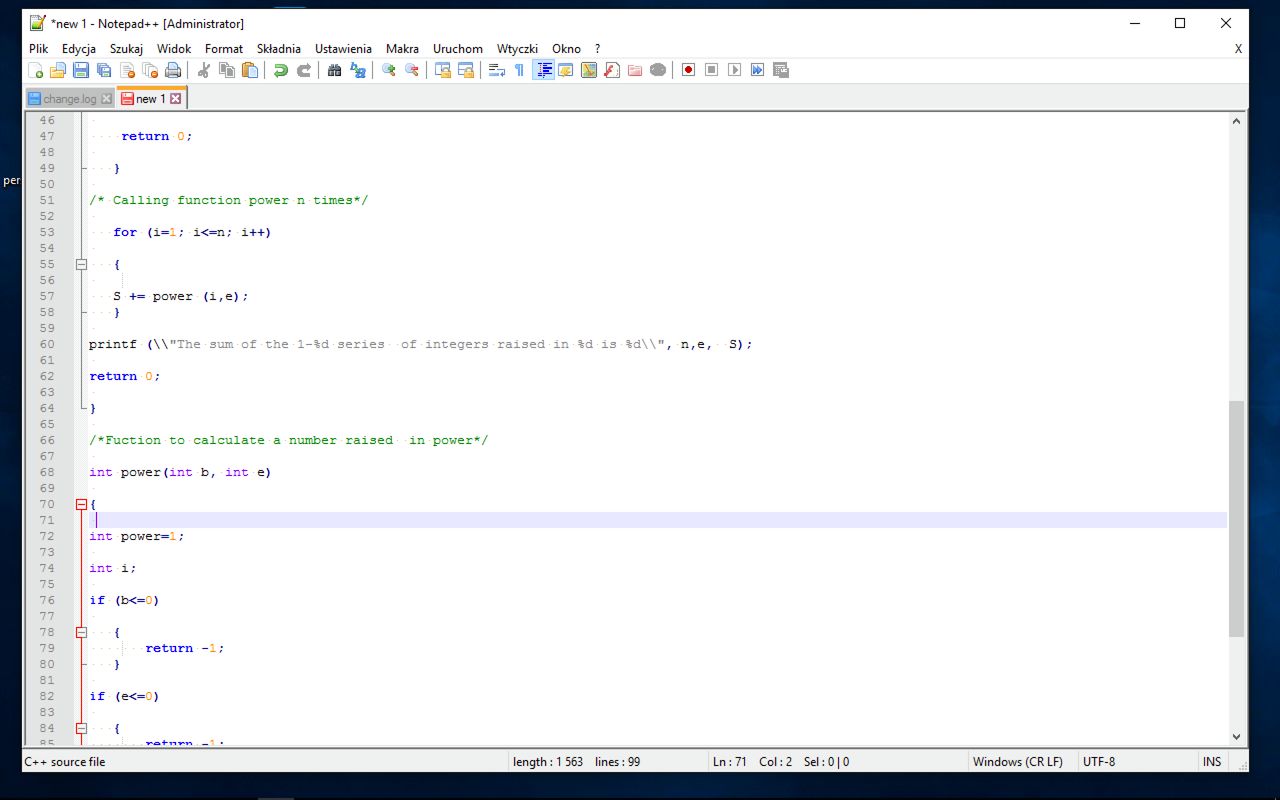Viewport: 1280px width, 800px height.
Task: Toggle show all characters pilcrow icon
Action: coord(519,70)
